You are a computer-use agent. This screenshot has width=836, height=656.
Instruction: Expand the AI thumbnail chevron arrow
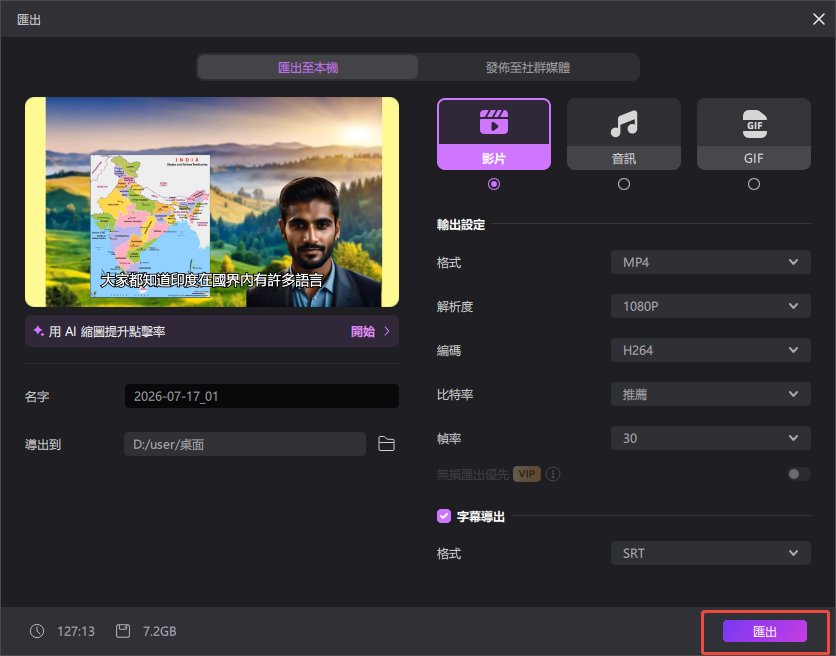[x=387, y=331]
